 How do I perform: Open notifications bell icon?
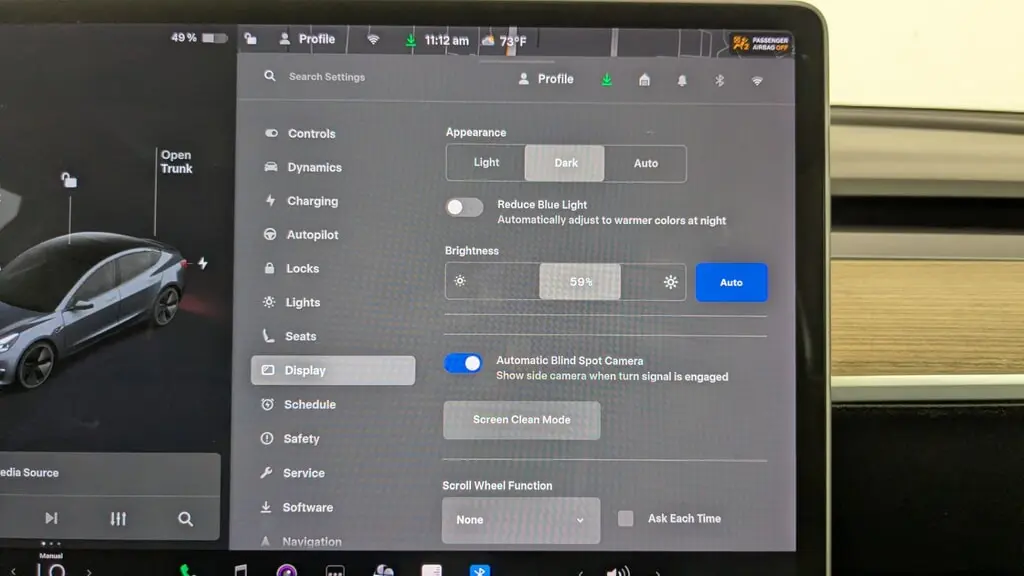[682, 80]
